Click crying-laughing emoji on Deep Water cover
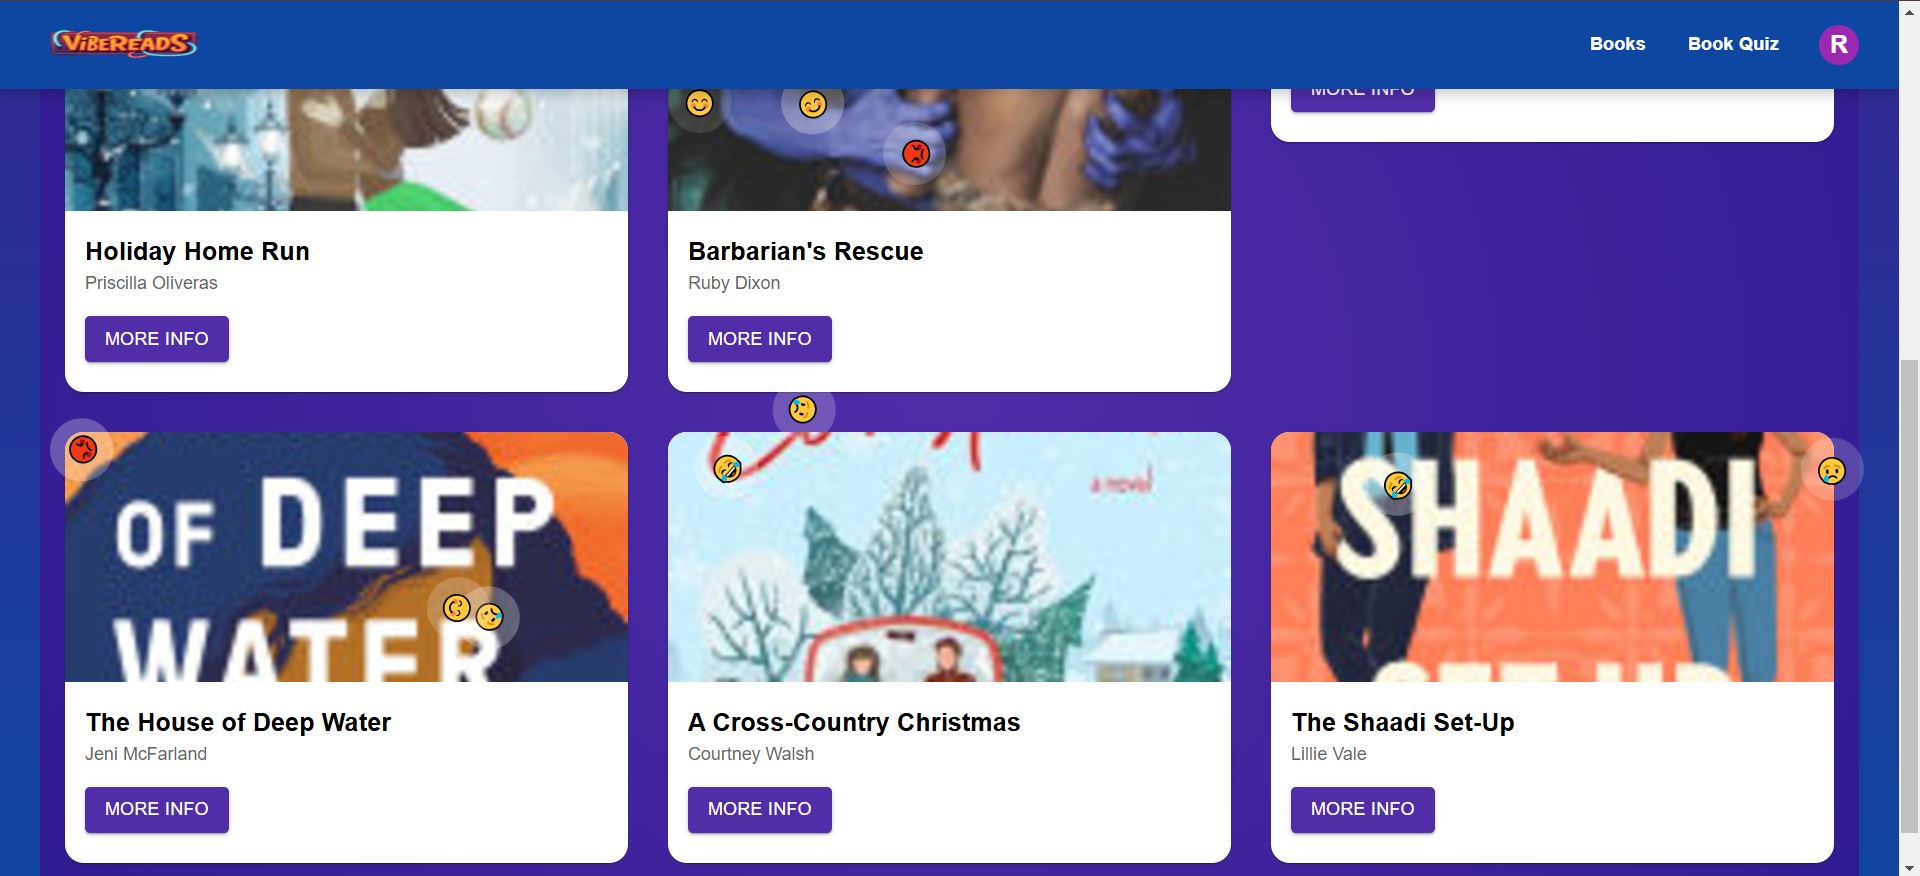Viewport: 1920px width, 876px height. (x=489, y=616)
